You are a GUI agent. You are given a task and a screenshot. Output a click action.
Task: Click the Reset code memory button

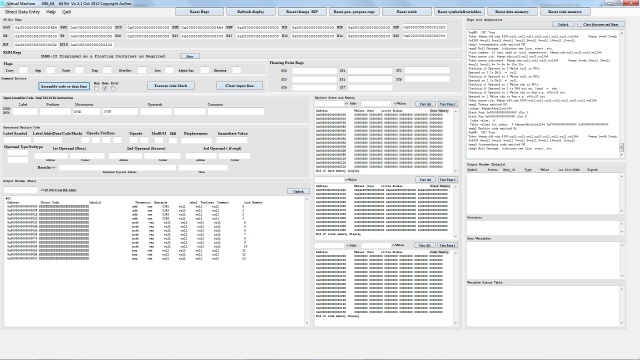565,12
